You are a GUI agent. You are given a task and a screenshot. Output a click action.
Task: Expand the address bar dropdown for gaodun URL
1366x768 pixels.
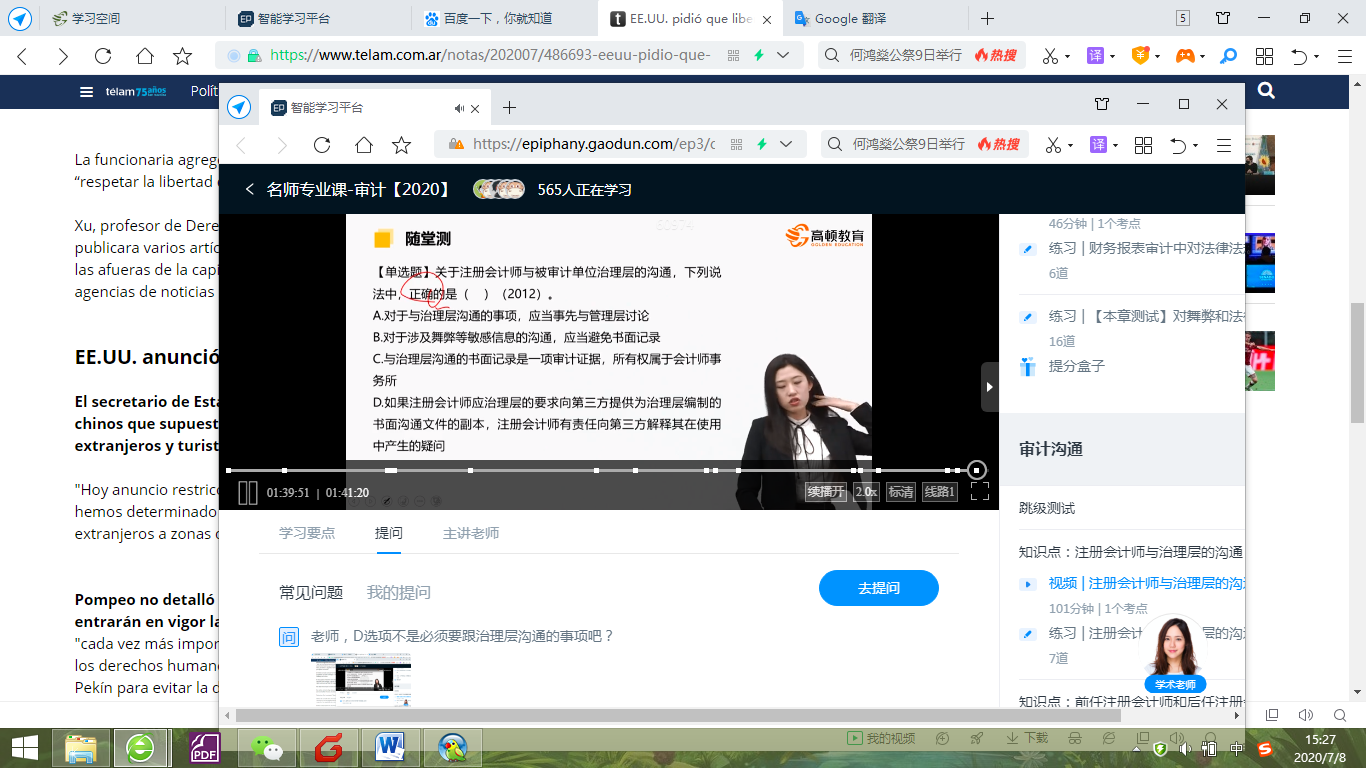786,144
